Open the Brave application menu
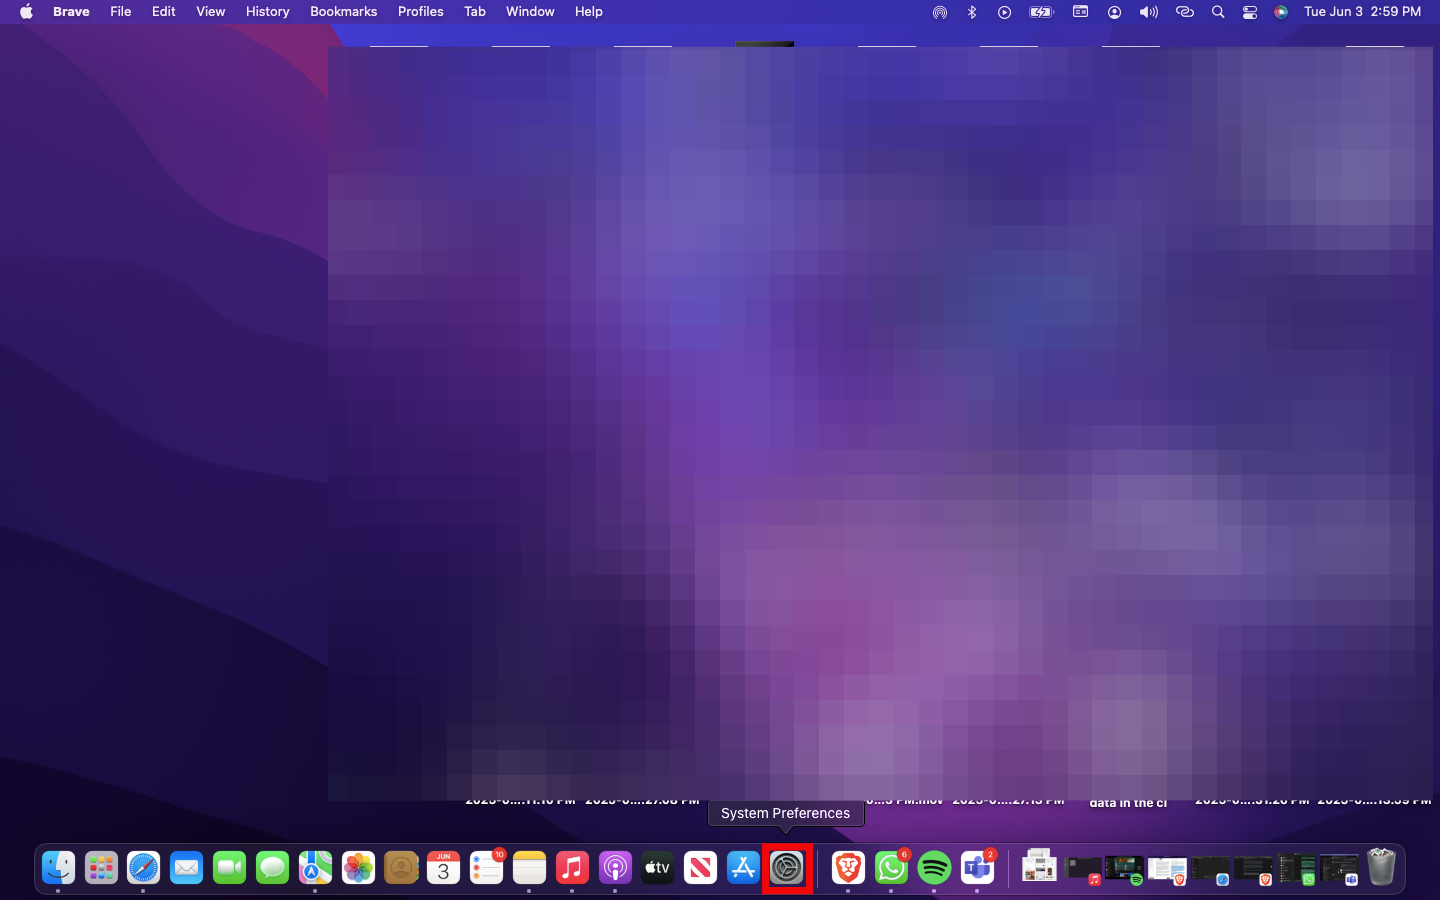 [71, 12]
